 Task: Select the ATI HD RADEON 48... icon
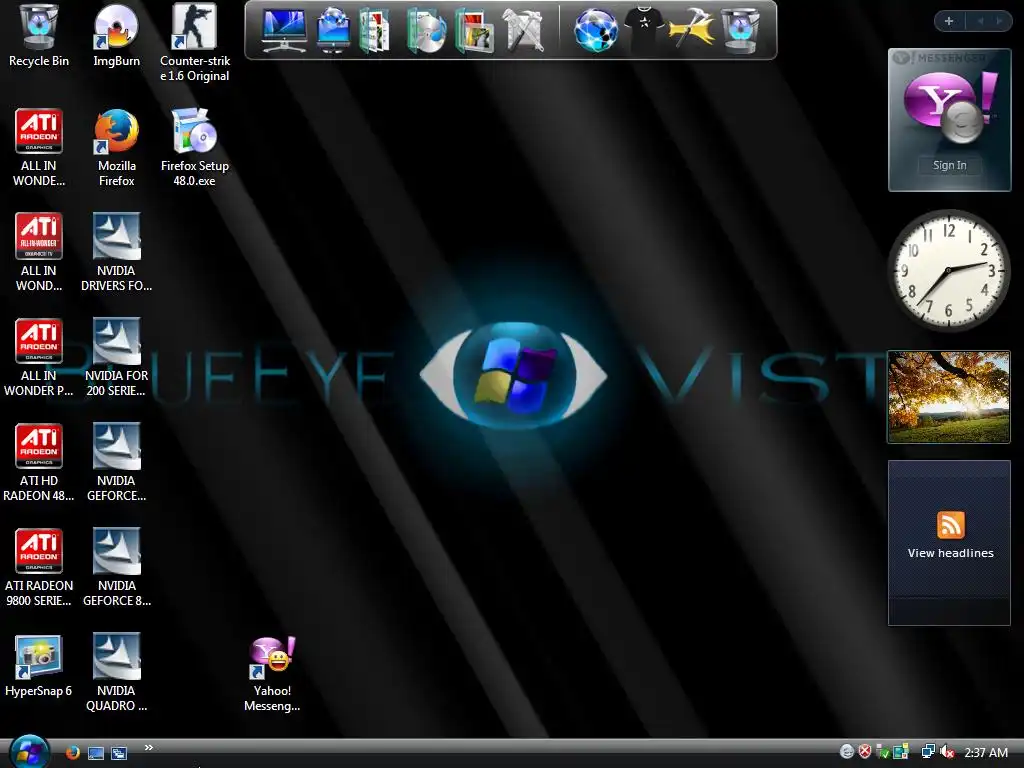[x=39, y=463]
